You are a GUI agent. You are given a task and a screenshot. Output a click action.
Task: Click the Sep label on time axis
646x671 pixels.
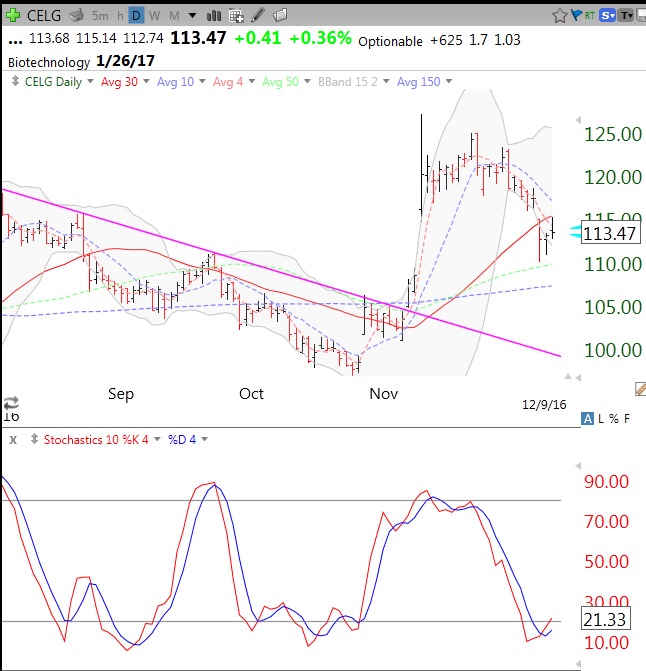click(x=121, y=394)
